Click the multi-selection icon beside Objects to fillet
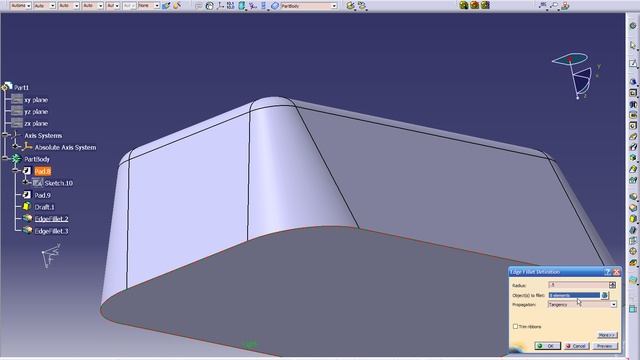The width and height of the screenshot is (640, 360). [x=604, y=295]
